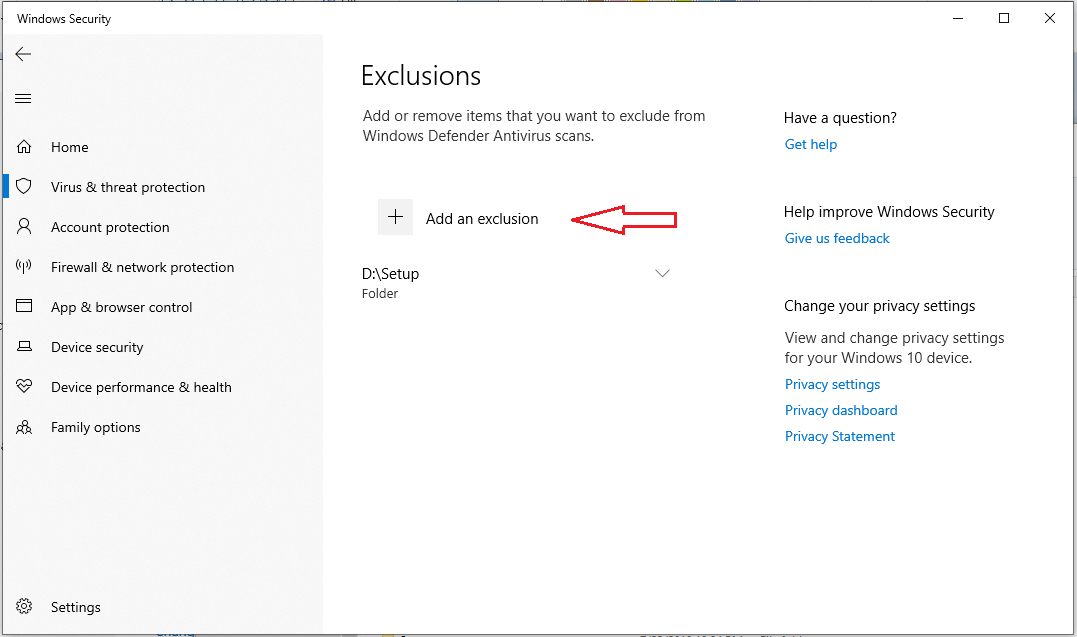
Task: Open the Privacy Statement link
Action: click(x=839, y=436)
